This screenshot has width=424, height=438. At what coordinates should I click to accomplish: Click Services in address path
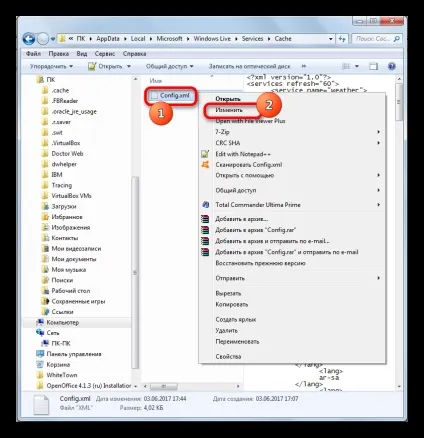tap(252, 39)
